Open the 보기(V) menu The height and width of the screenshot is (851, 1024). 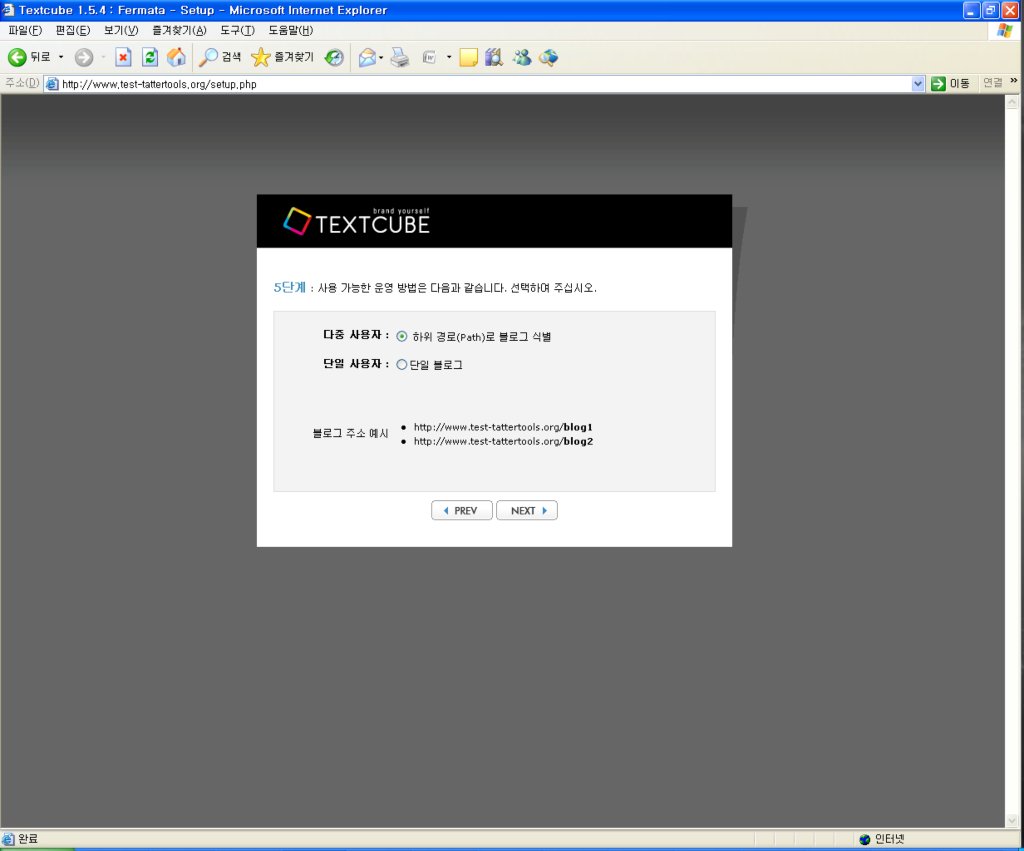[x=121, y=30]
